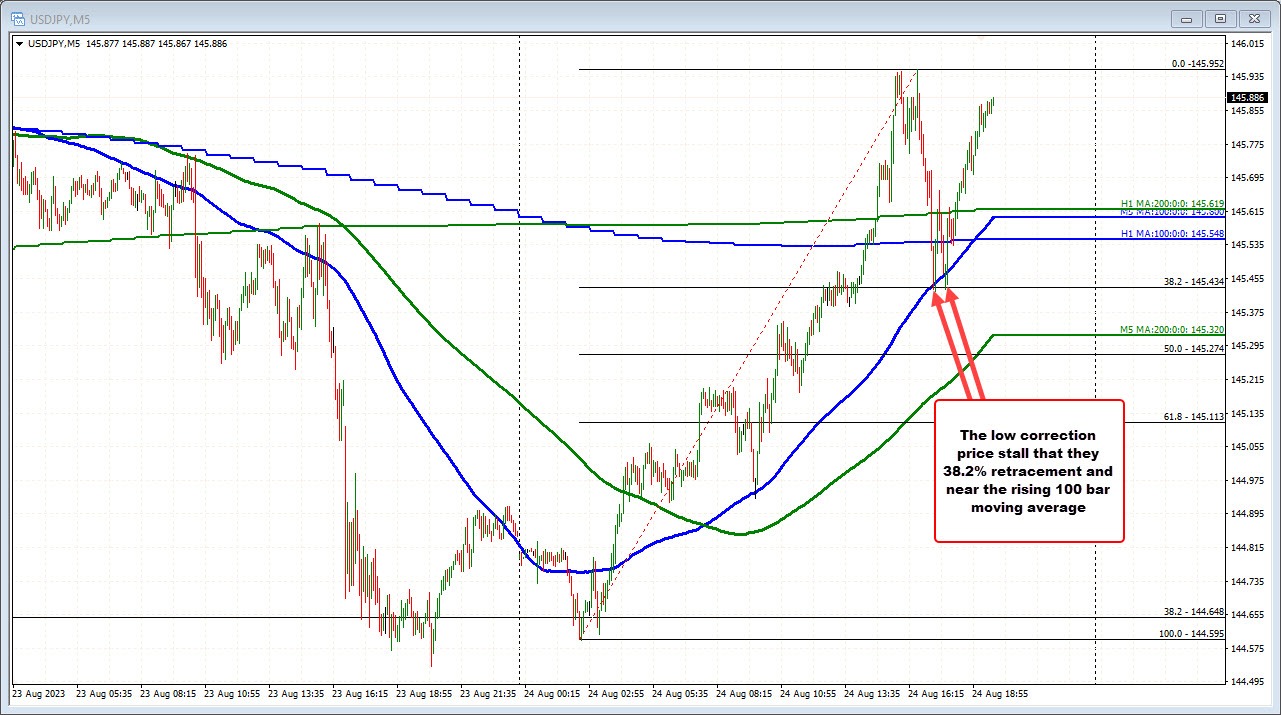Screen dimensions: 1281x715
Task: Click the 146.015 price axis label
Action: coord(1247,42)
